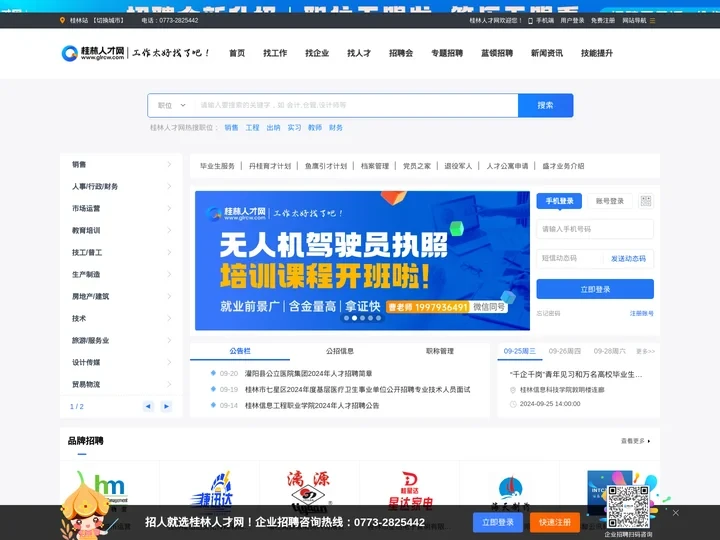Image resolution: width=720 pixels, height=540 pixels.
Task: Go to next category page arrow
Action: [x=166, y=406]
